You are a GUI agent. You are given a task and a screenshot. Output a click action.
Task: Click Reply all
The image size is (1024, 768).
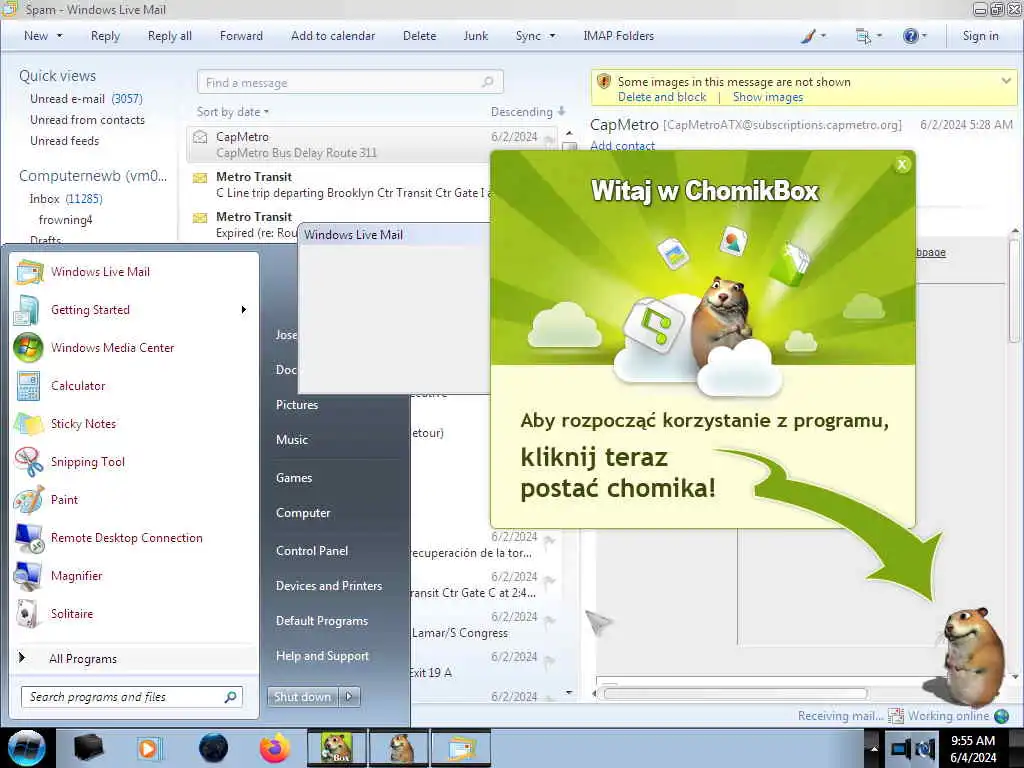(170, 36)
